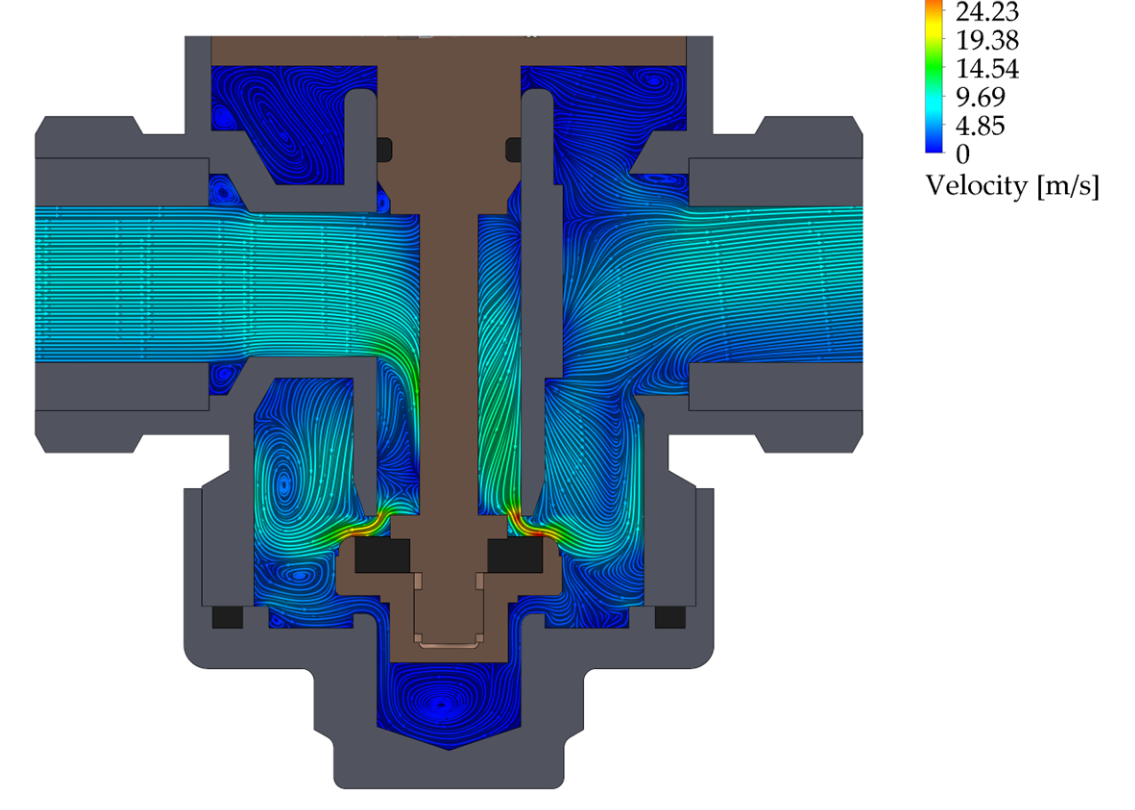
Task: Click the 0 legend value
Action: 963,154
